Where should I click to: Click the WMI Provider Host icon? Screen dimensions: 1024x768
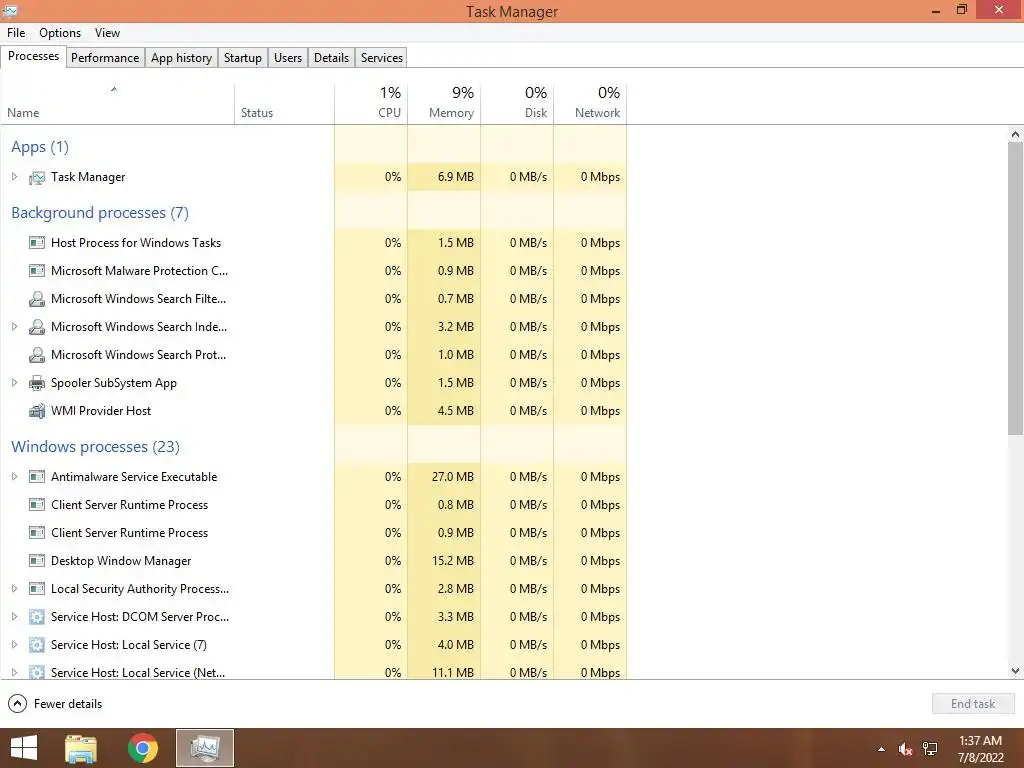tap(37, 411)
